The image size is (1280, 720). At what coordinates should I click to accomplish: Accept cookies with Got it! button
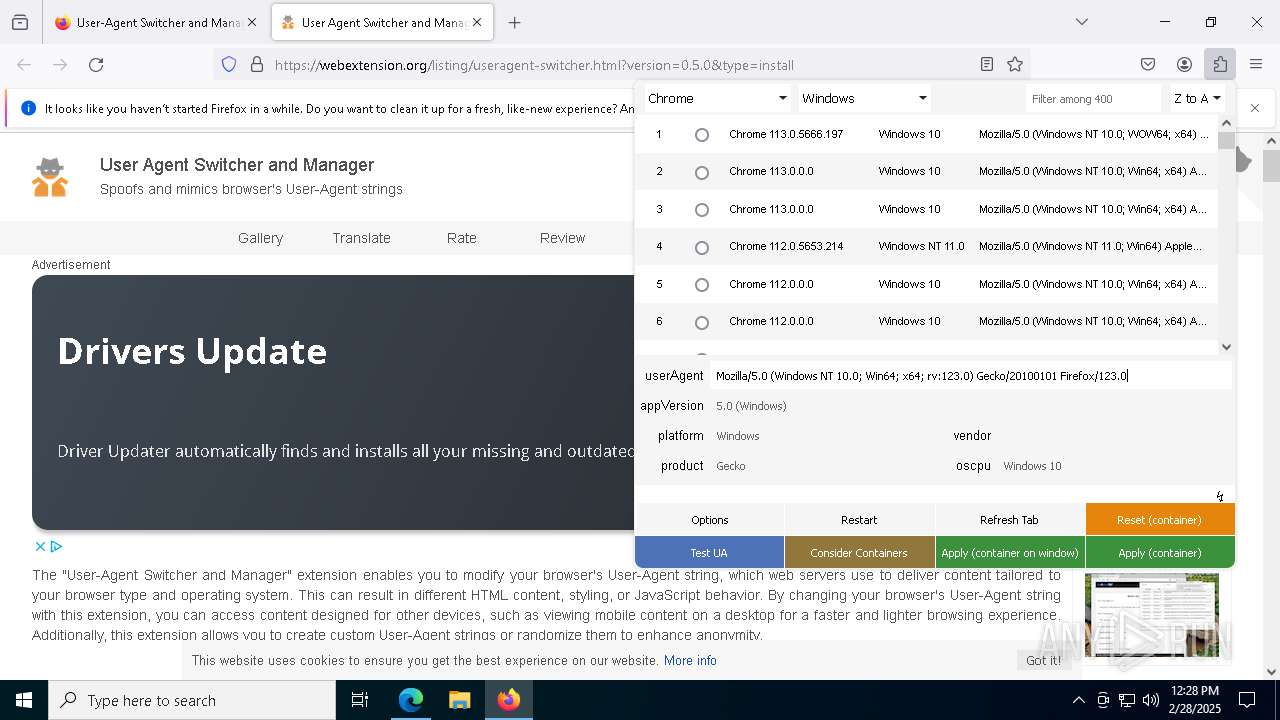pos(1043,660)
